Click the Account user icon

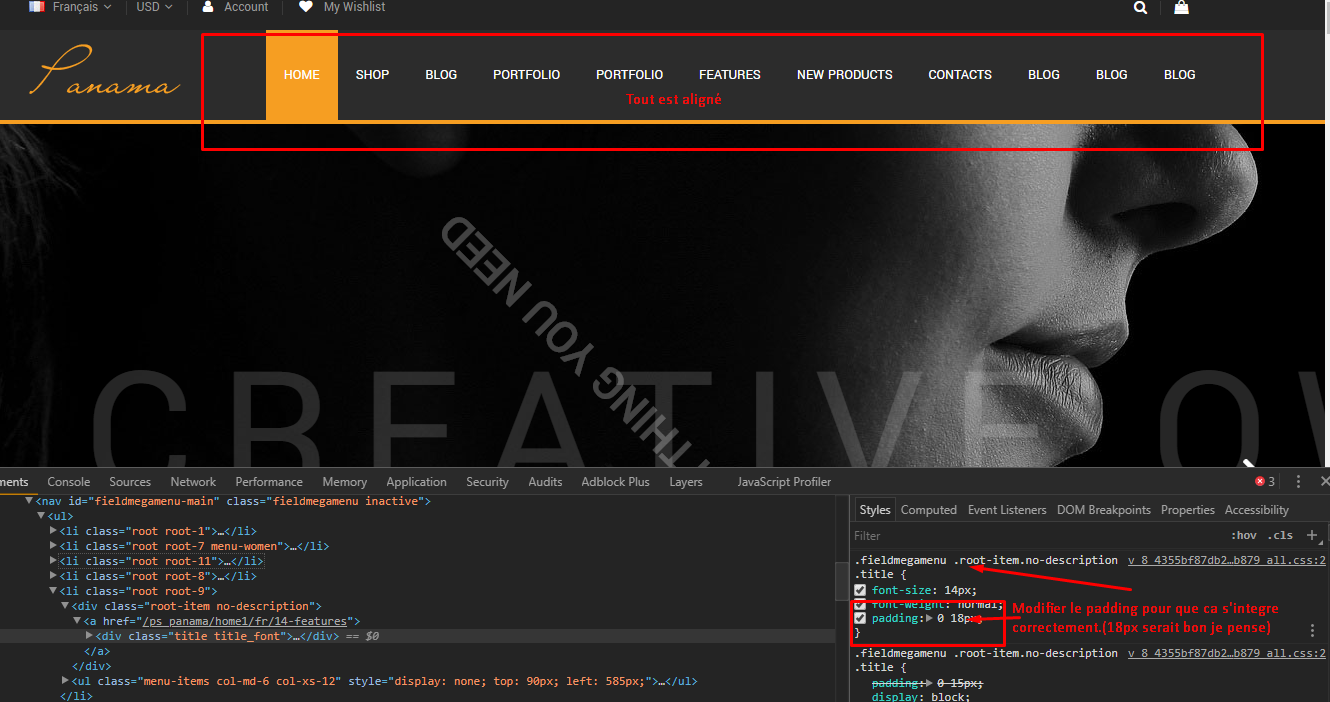(x=208, y=6)
